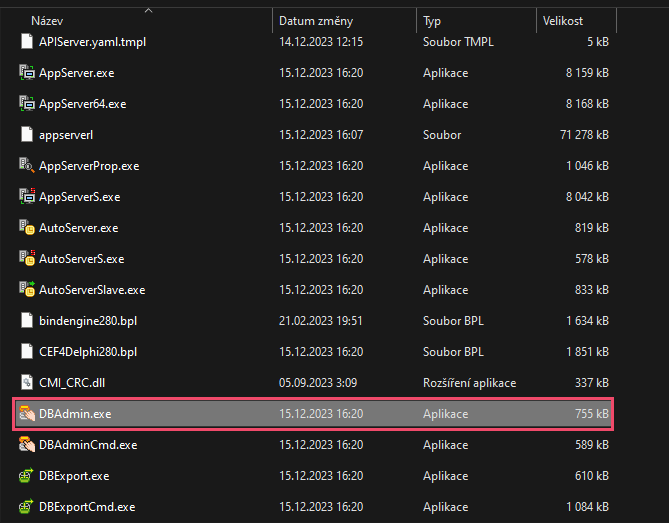Sort files by Typ column
Screen dimensions: 669x523
pos(432,20)
